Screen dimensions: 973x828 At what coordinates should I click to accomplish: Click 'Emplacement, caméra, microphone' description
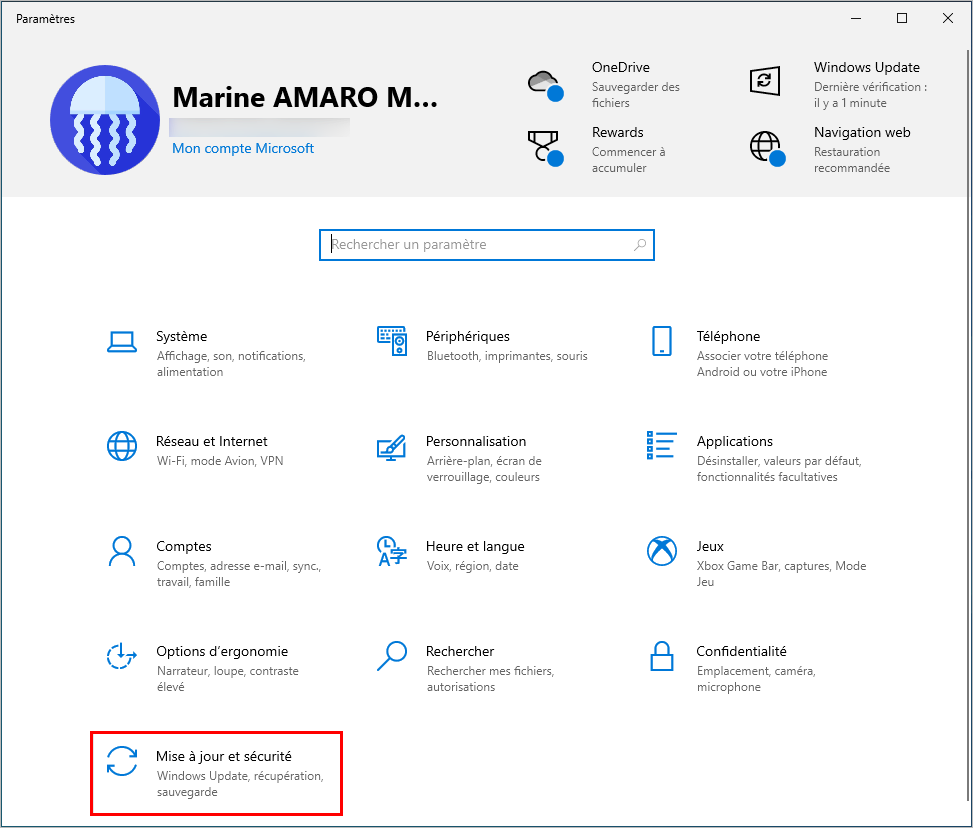tap(756, 678)
